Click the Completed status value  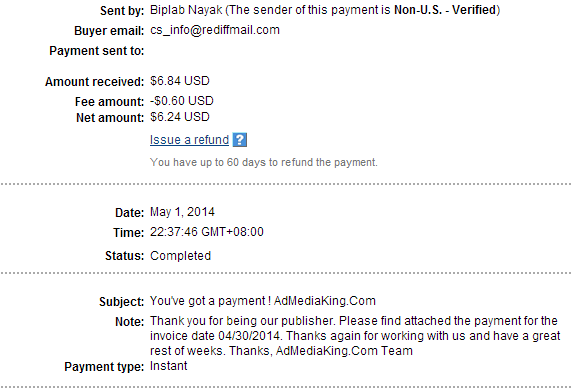(181, 256)
